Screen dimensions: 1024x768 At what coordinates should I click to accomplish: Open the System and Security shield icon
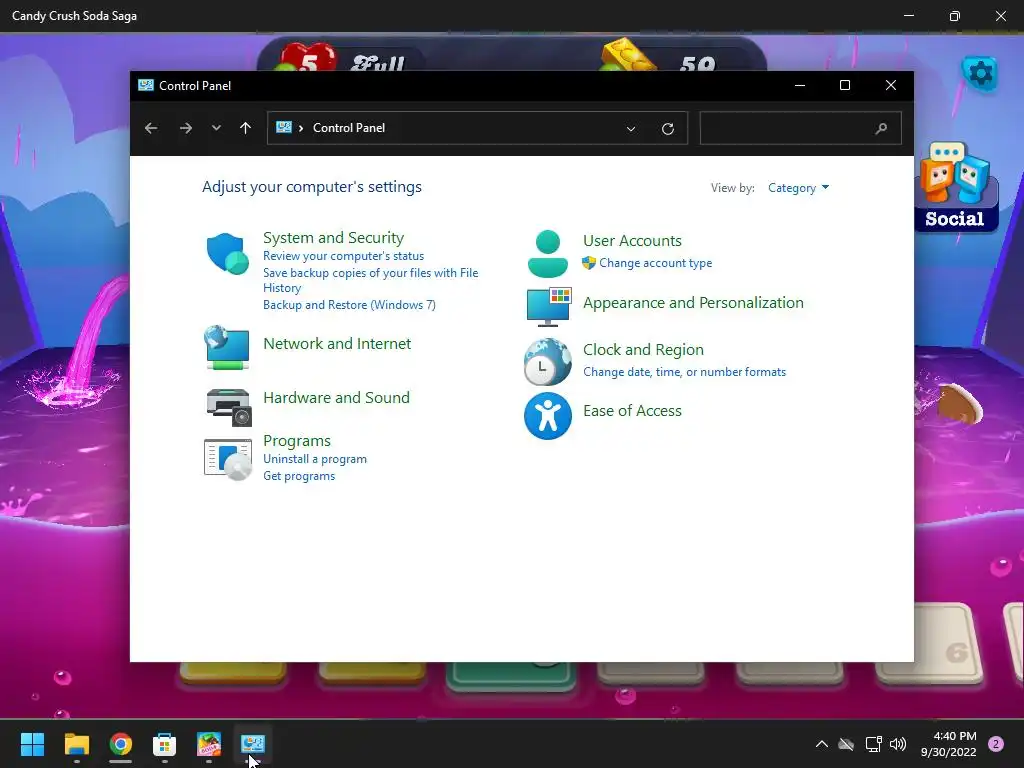(x=227, y=253)
